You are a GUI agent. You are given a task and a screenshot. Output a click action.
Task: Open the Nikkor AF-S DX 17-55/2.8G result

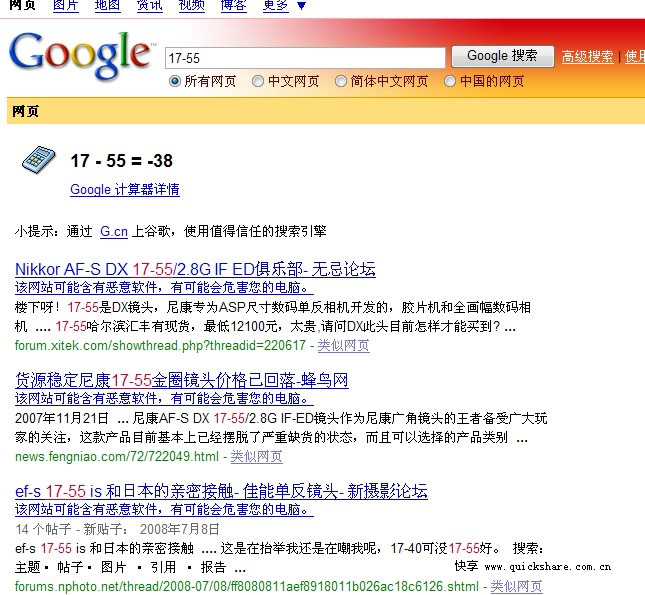195,269
